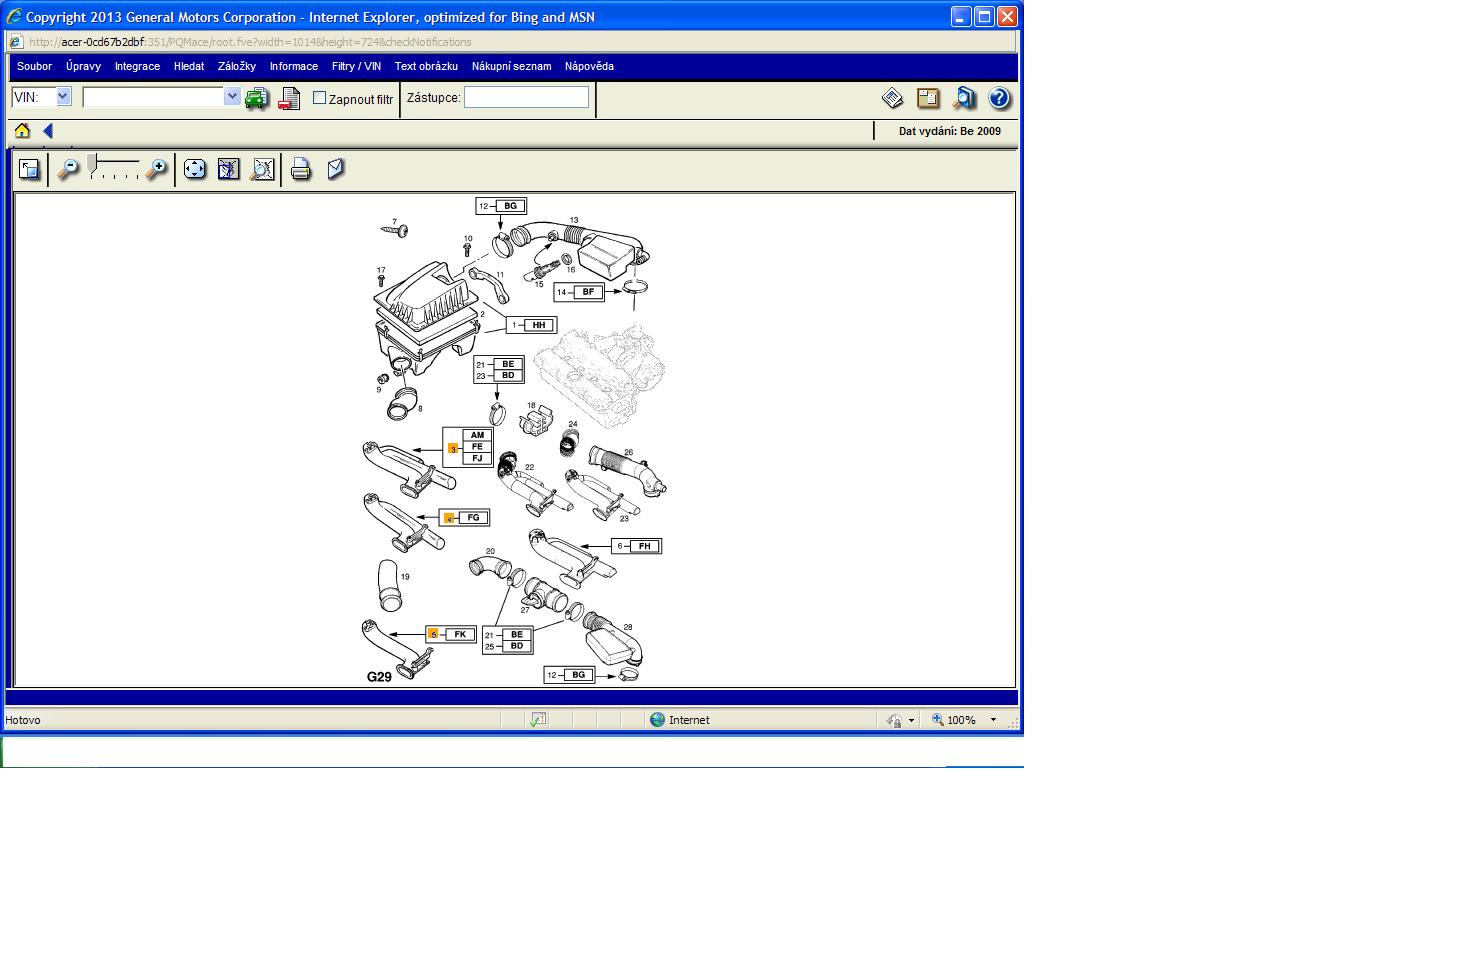Click the bulletin board notes icon

click(928, 98)
